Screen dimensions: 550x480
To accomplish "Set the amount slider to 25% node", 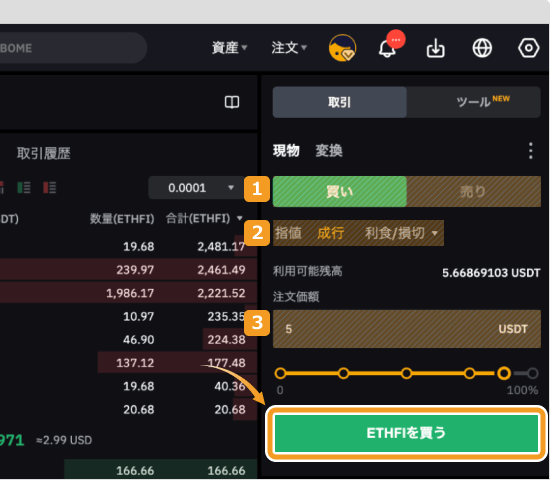I will tap(343, 373).
